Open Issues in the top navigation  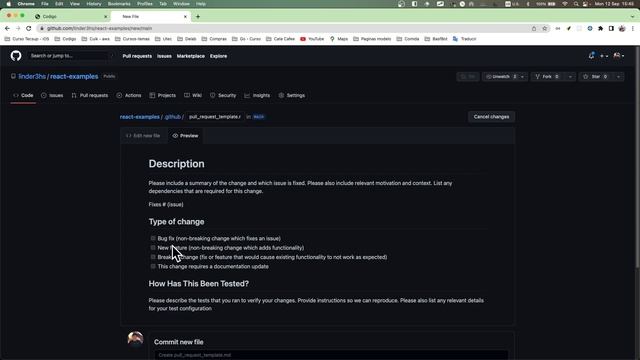pos(164,56)
